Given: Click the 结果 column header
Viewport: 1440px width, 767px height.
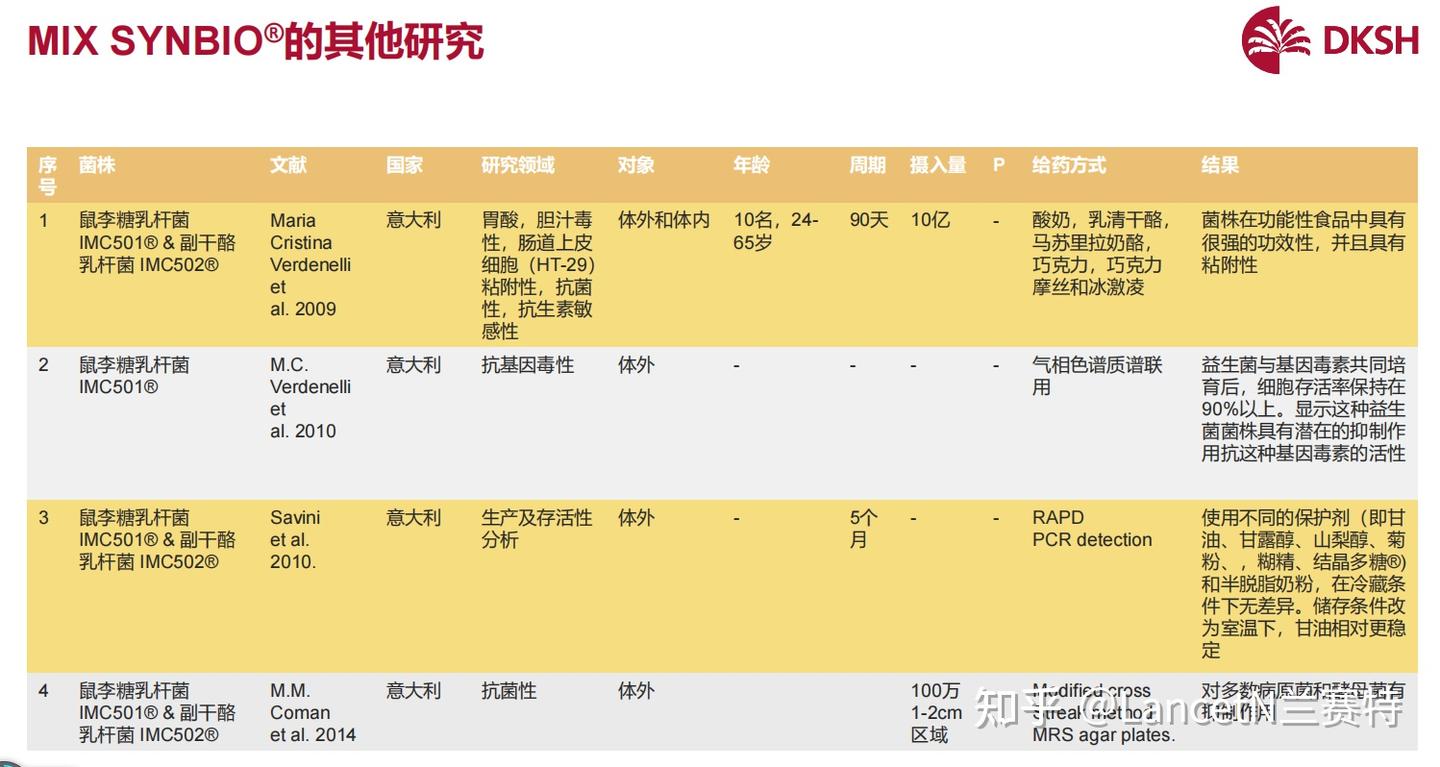Looking at the screenshot, I should [x=1220, y=165].
